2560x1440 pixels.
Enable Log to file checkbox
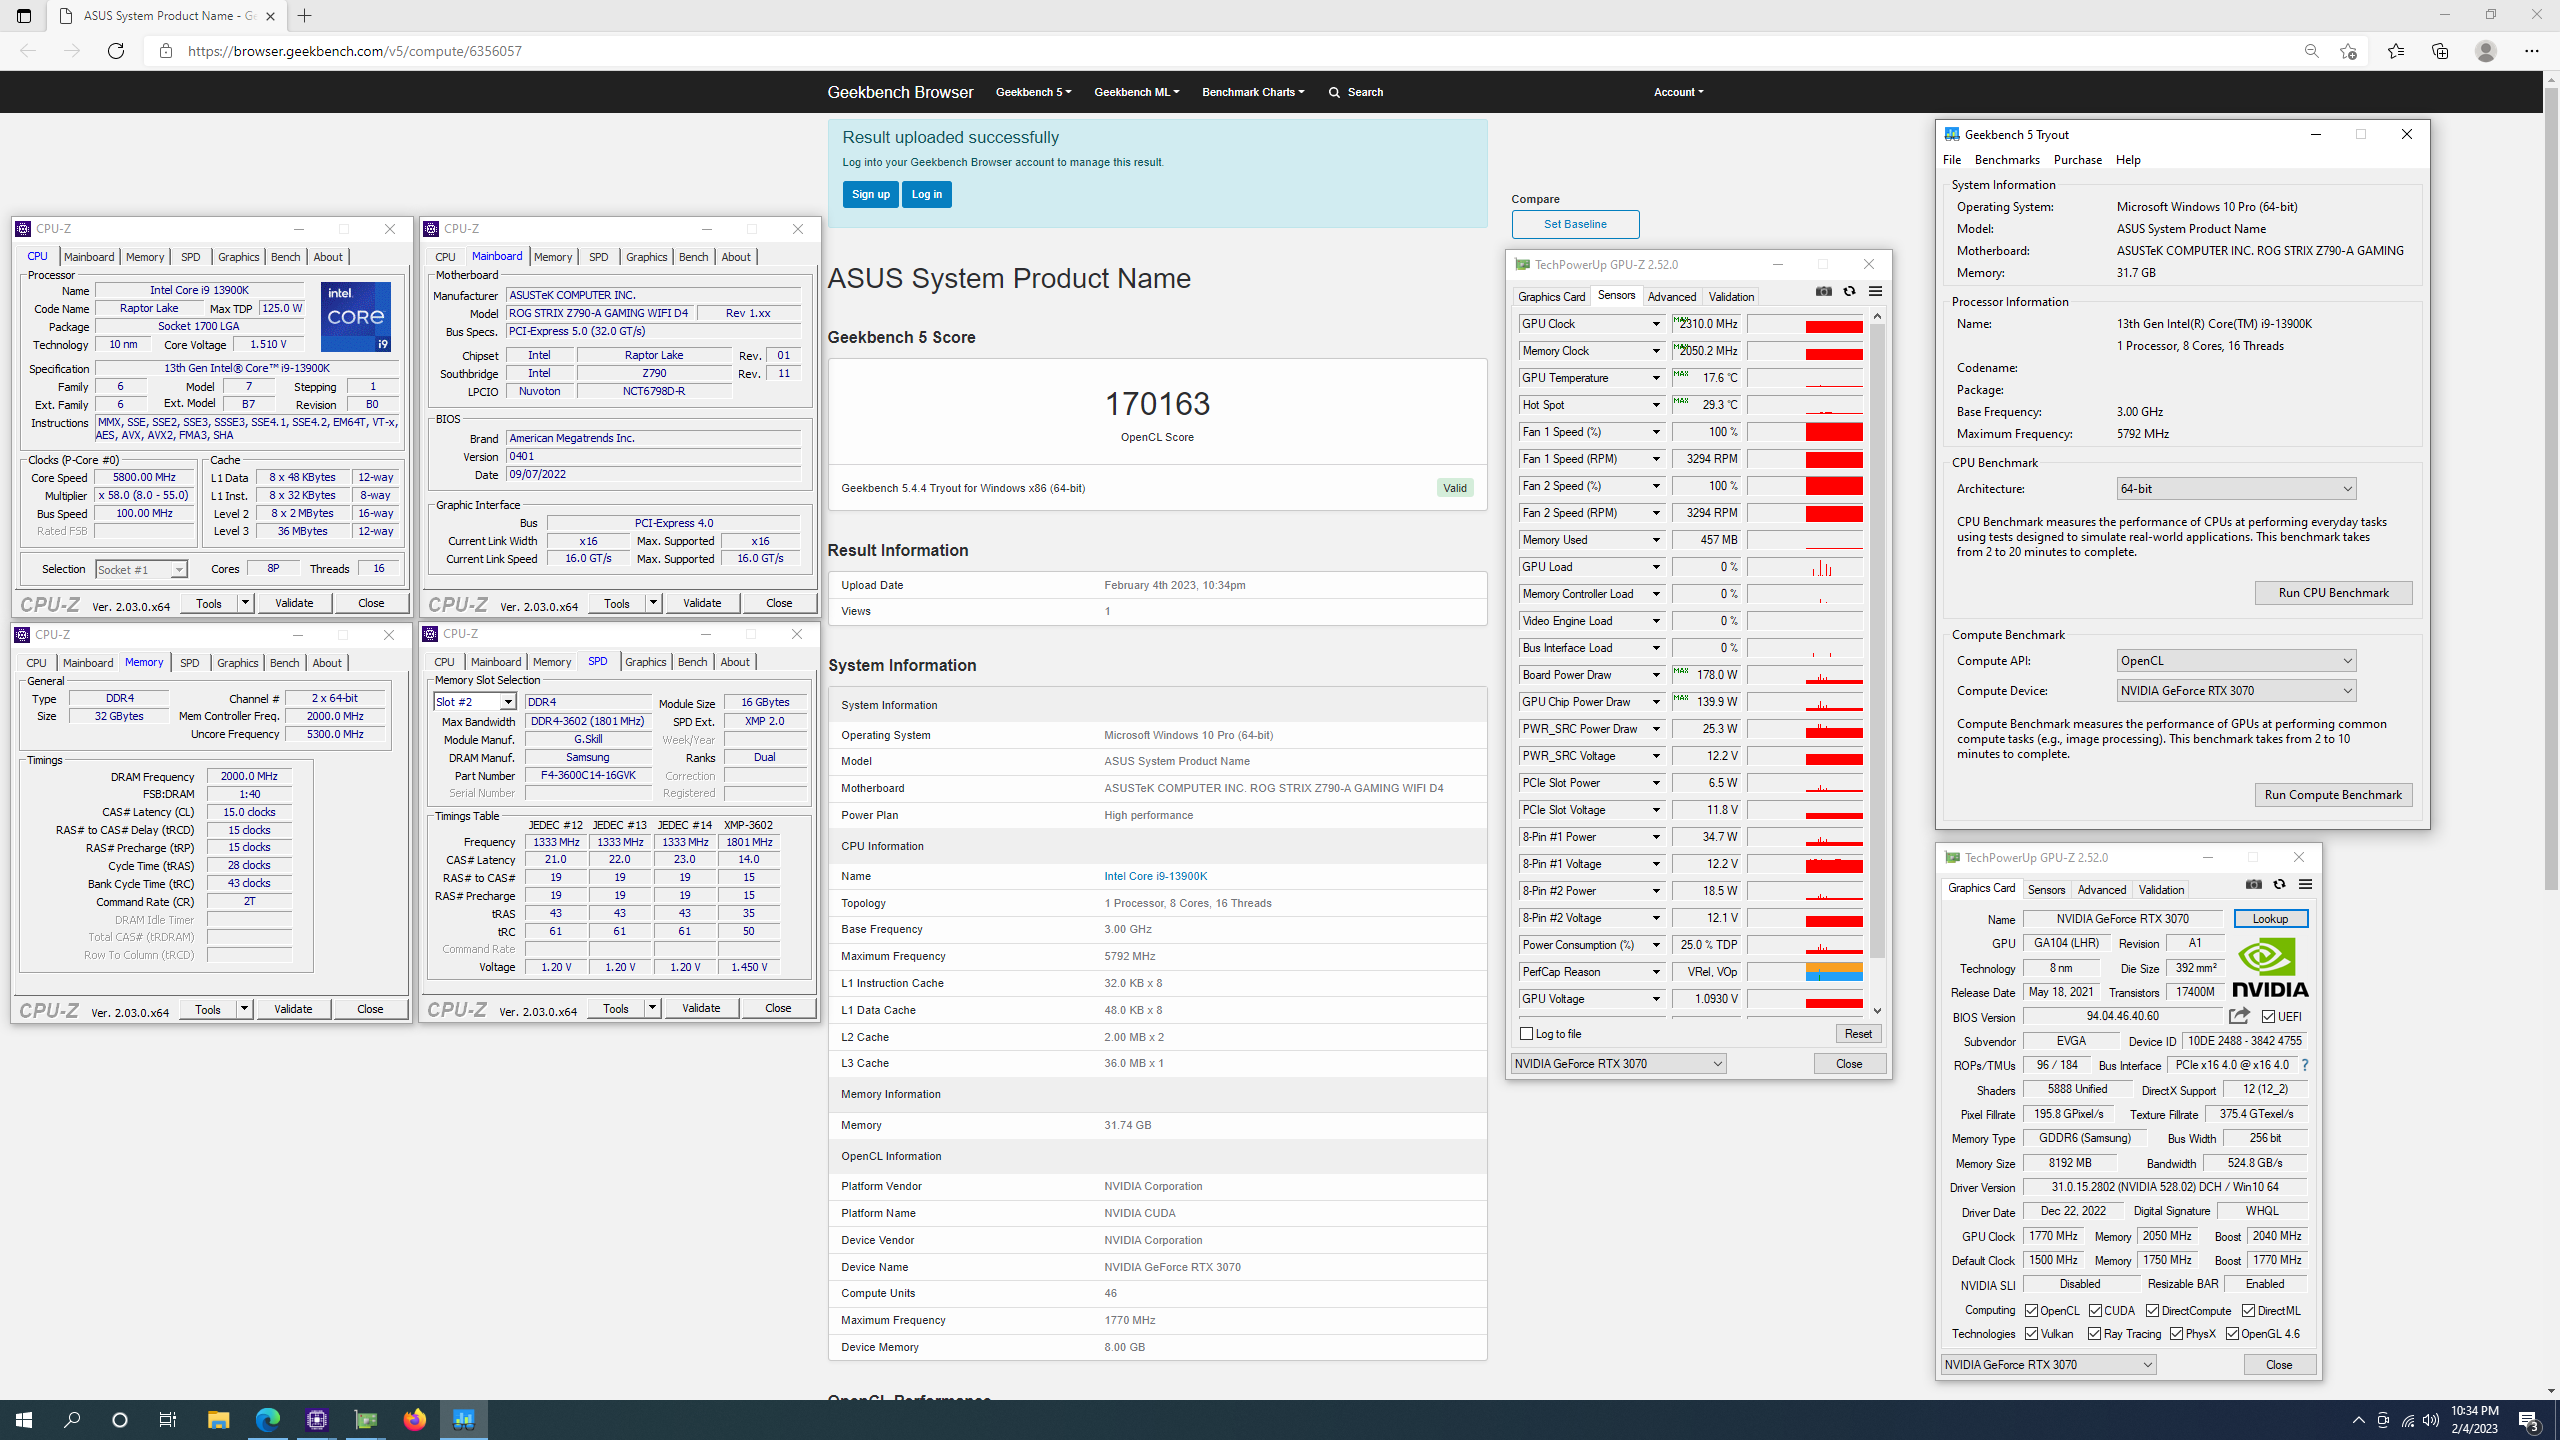coord(1526,1034)
